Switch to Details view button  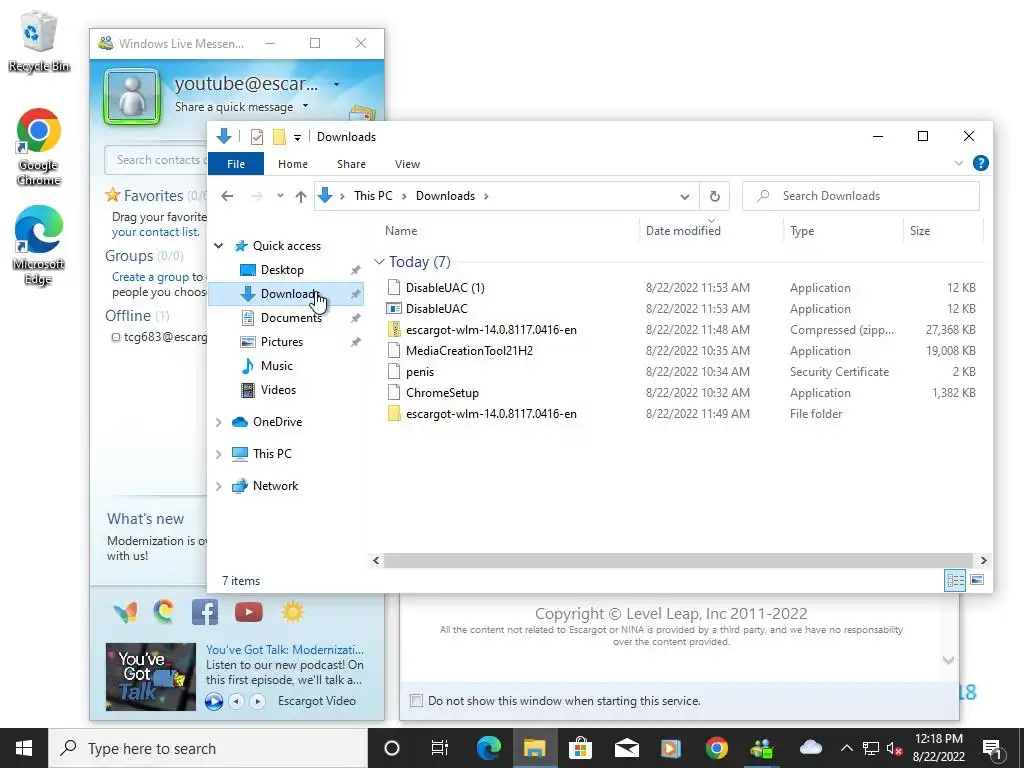pyautogui.click(x=955, y=580)
